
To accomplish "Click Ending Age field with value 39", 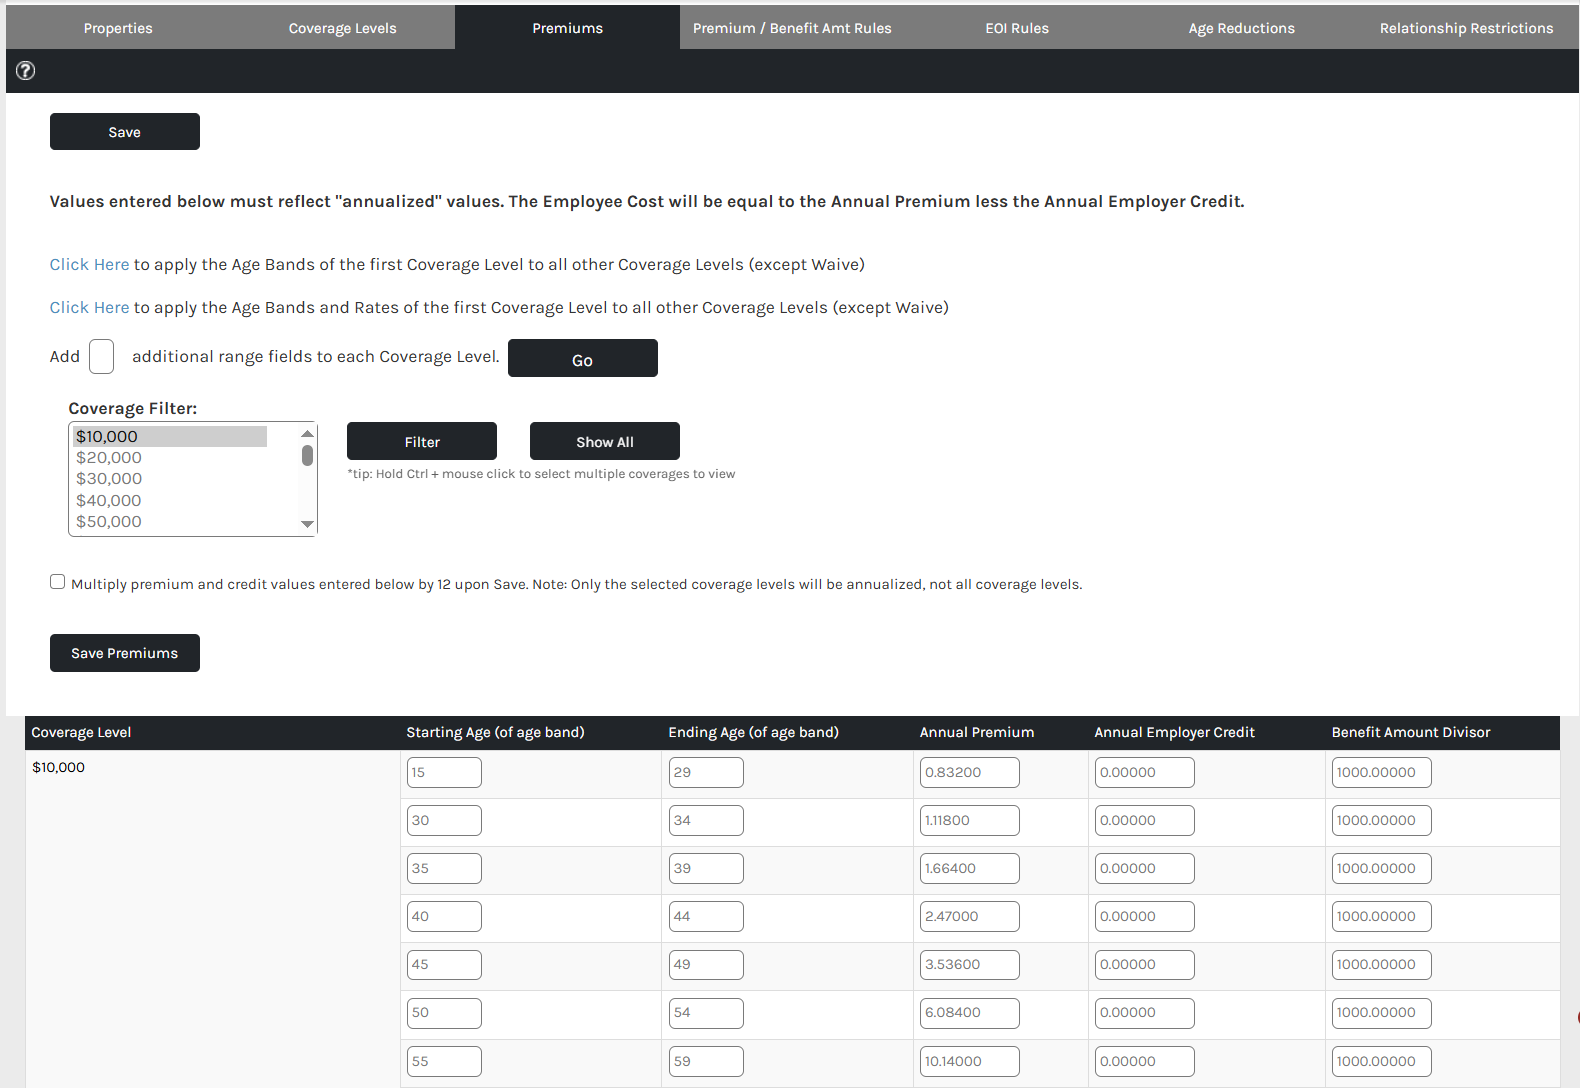I will pyautogui.click(x=706, y=868).
